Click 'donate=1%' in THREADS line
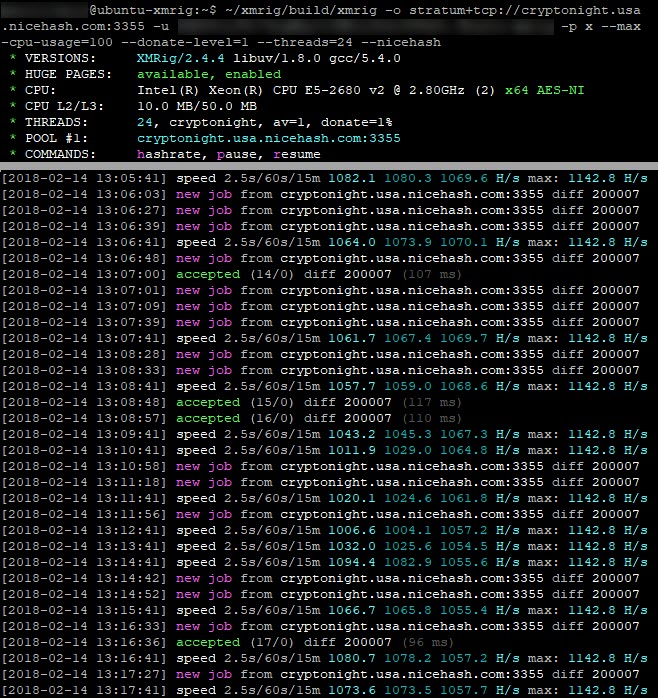This screenshot has height=698, width=658. point(356,122)
